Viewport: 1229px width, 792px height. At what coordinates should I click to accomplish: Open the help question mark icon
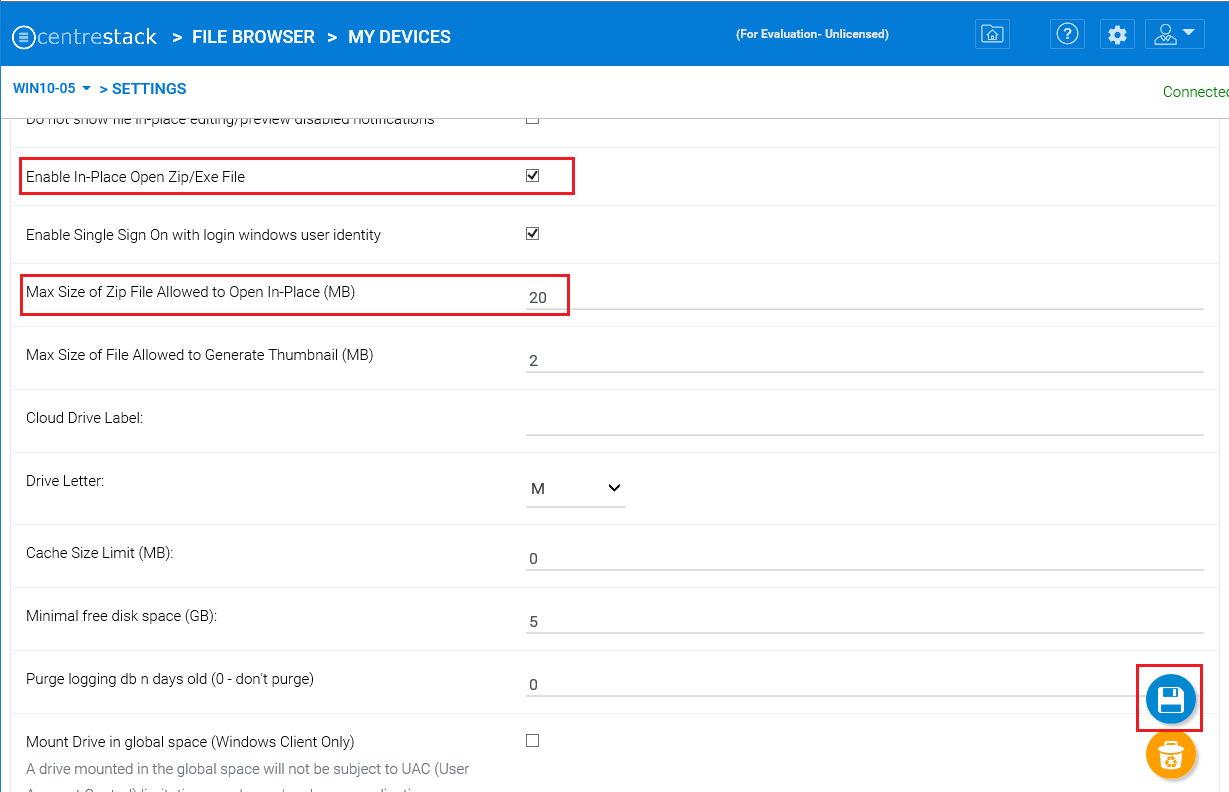click(1068, 34)
